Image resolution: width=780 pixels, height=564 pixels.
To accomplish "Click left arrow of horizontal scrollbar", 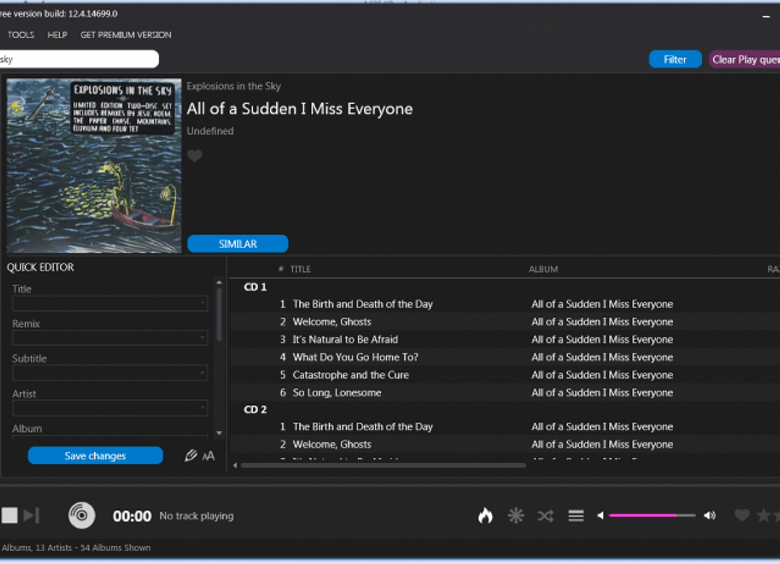I will tap(235, 466).
